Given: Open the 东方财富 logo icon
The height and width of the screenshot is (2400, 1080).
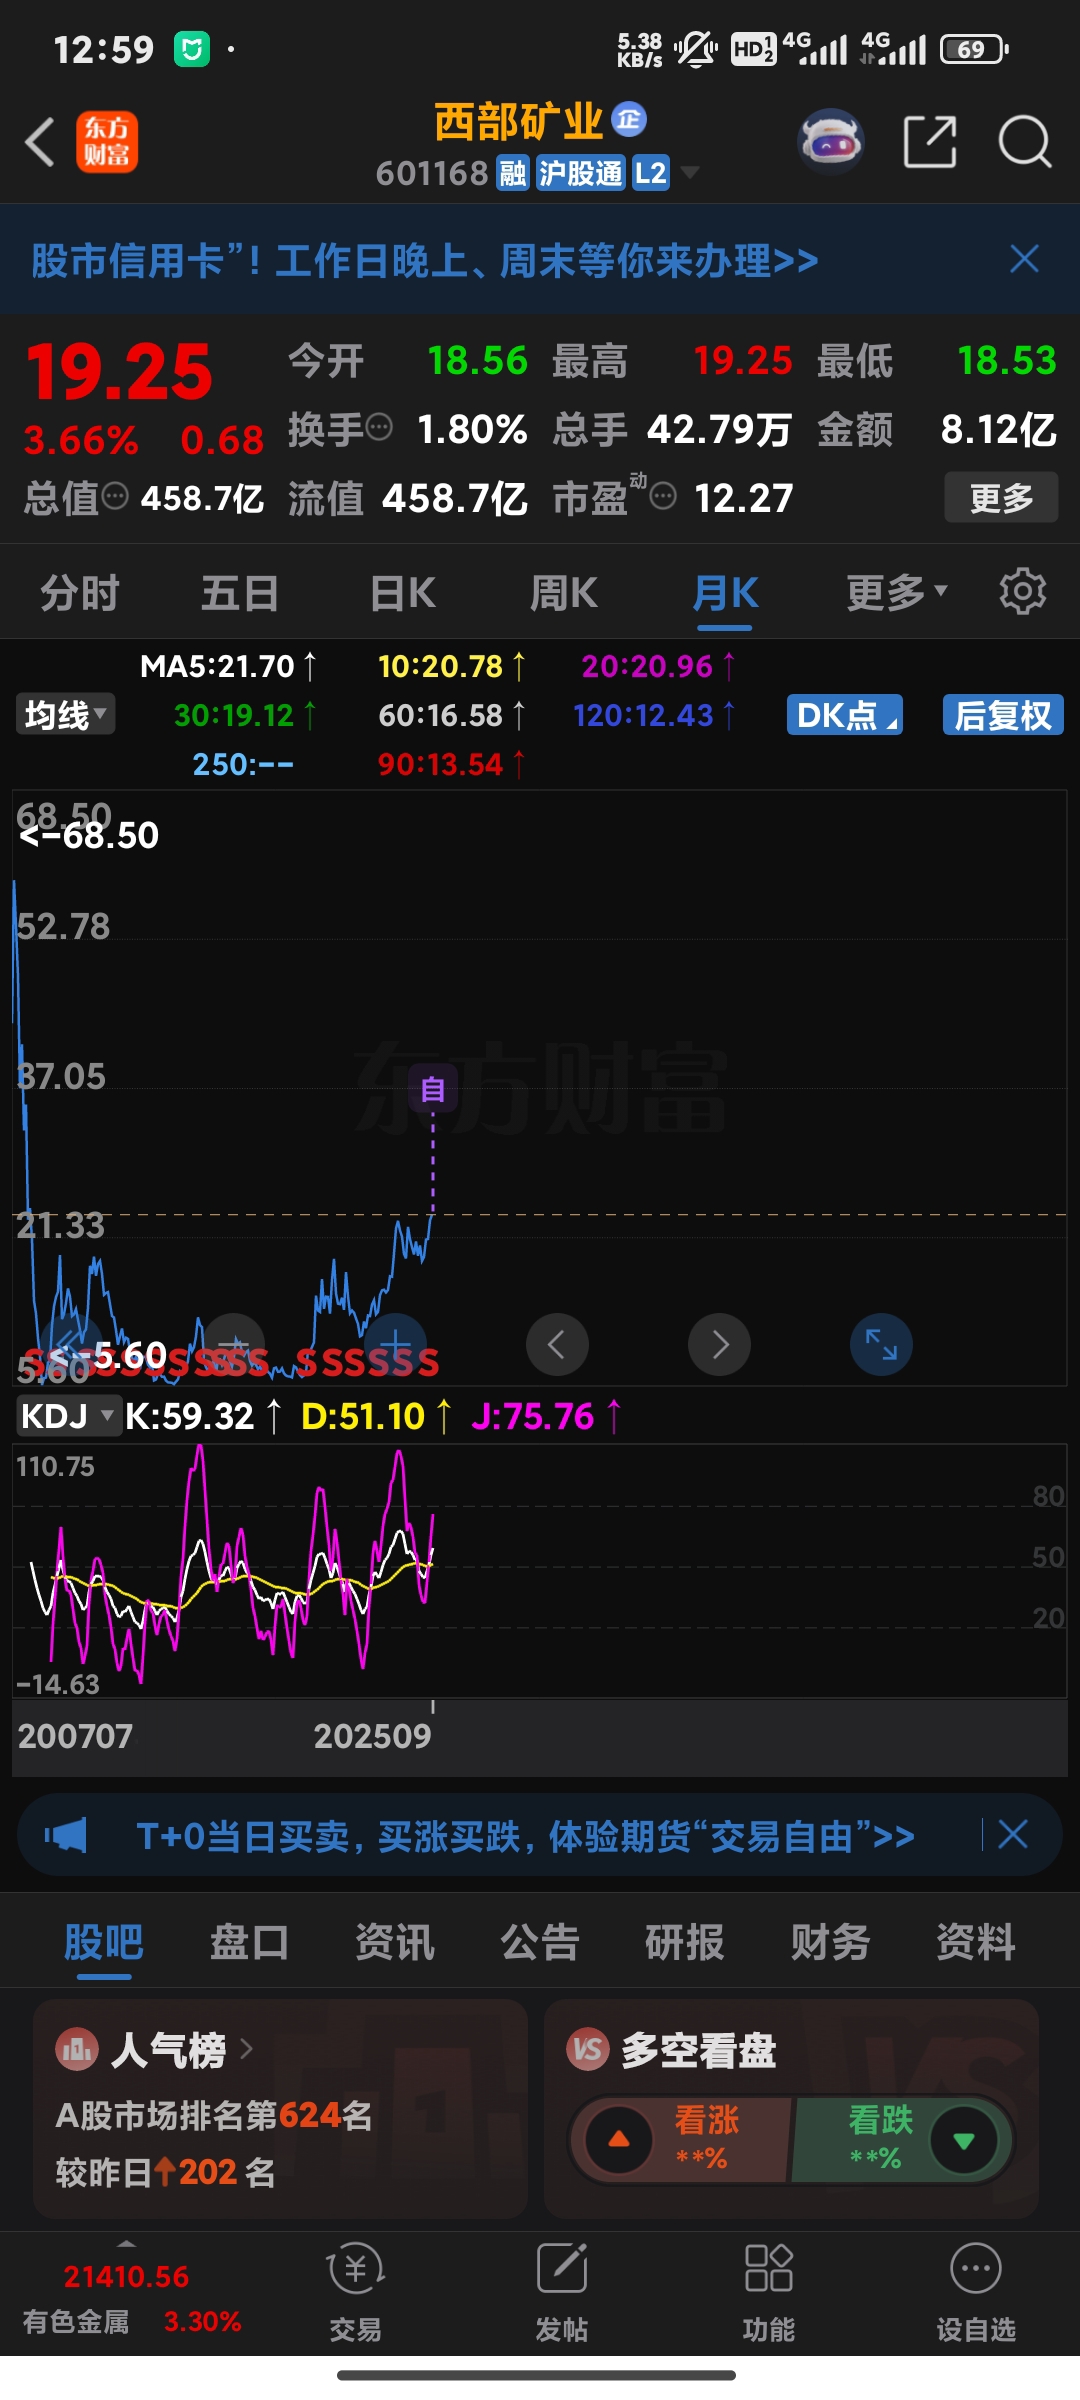Looking at the screenshot, I should point(107,141).
